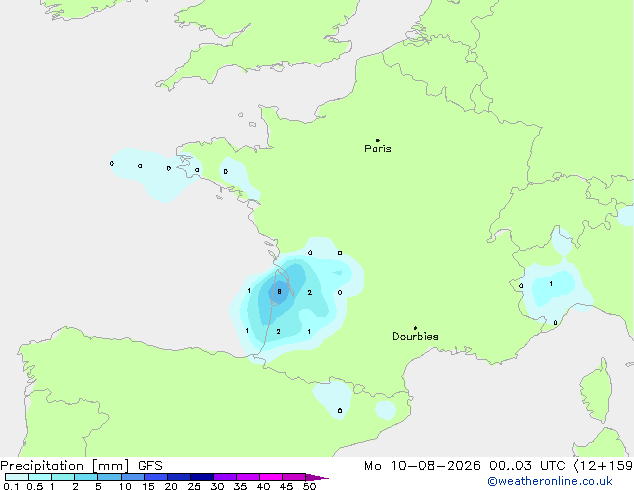Pick the 45 to 50 mm magenta legend swatch
The height and width of the screenshot is (490, 634).
click(x=294, y=477)
